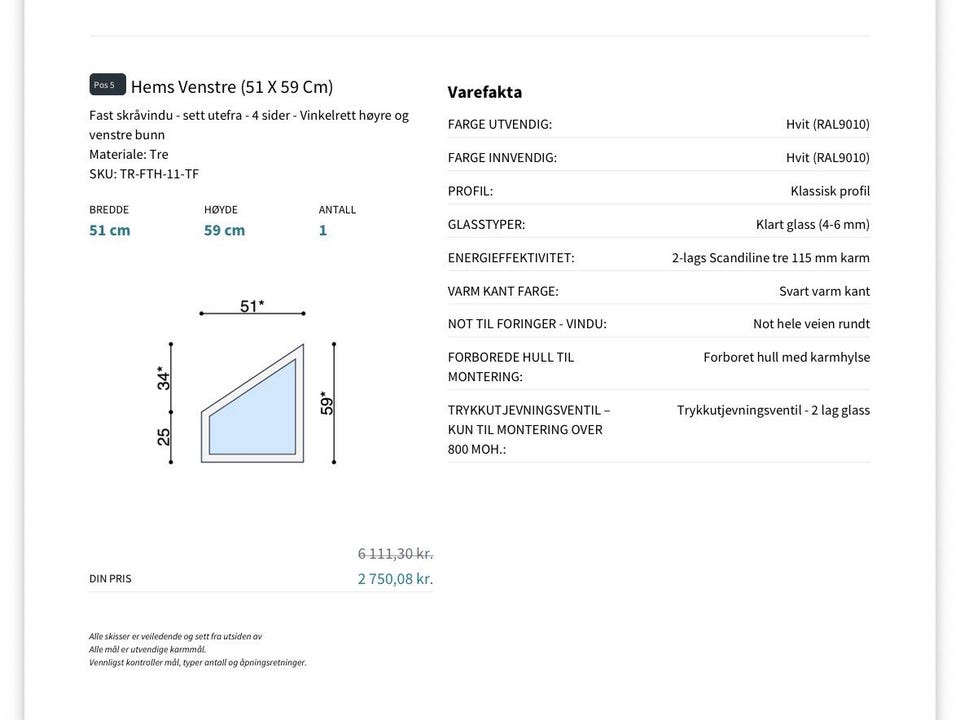
Task: Click the quantity value '1' under ANTALL
Action: pyautogui.click(x=323, y=230)
